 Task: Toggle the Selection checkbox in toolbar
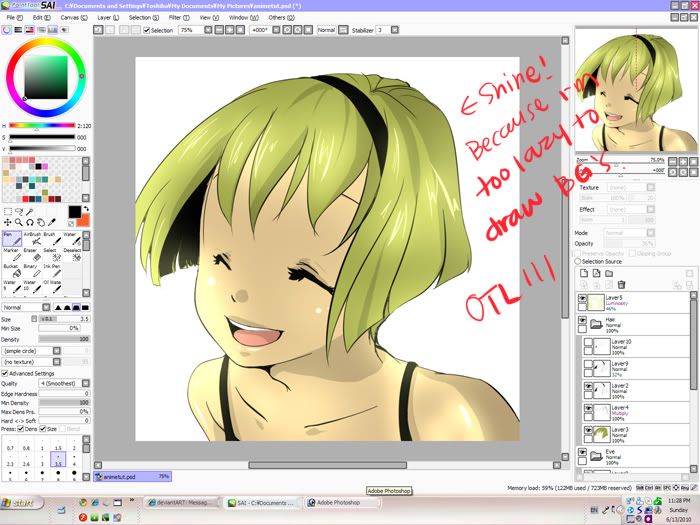point(146,30)
